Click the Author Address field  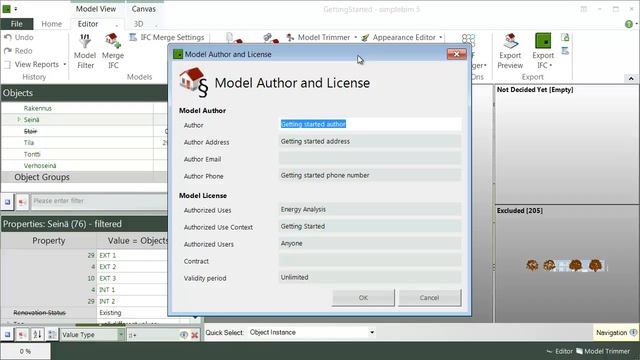pyautogui.click(x=370, y=141)
